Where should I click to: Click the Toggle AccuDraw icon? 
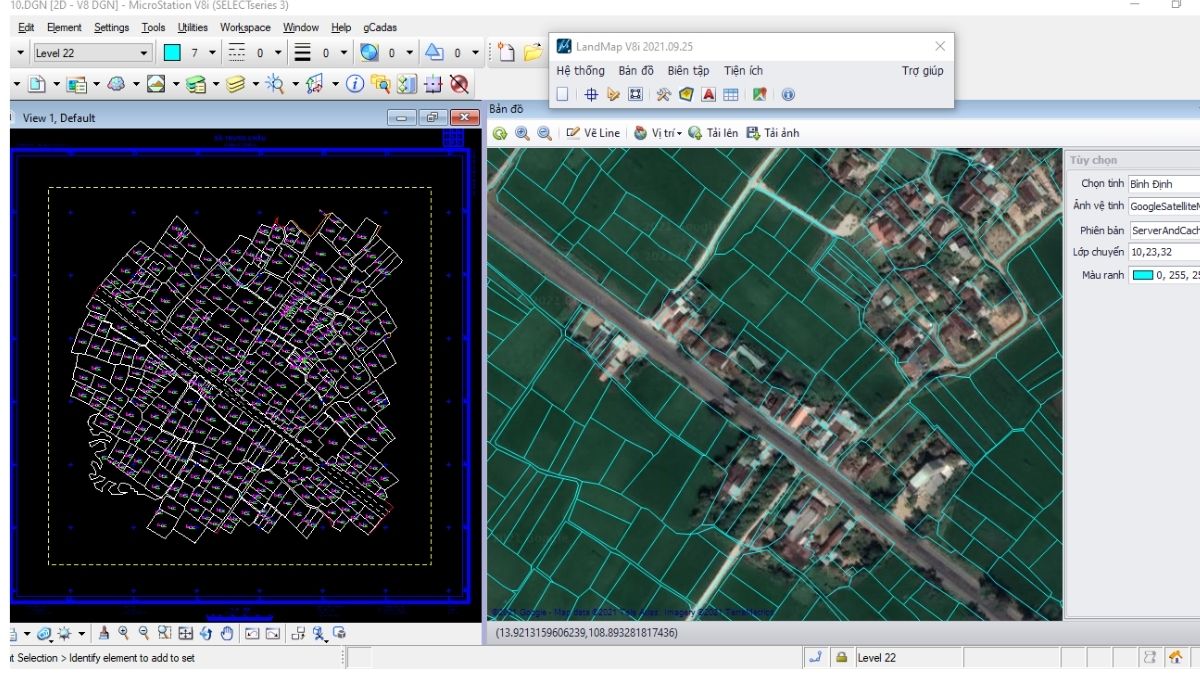pyautogui.click(x=433, y=84)
